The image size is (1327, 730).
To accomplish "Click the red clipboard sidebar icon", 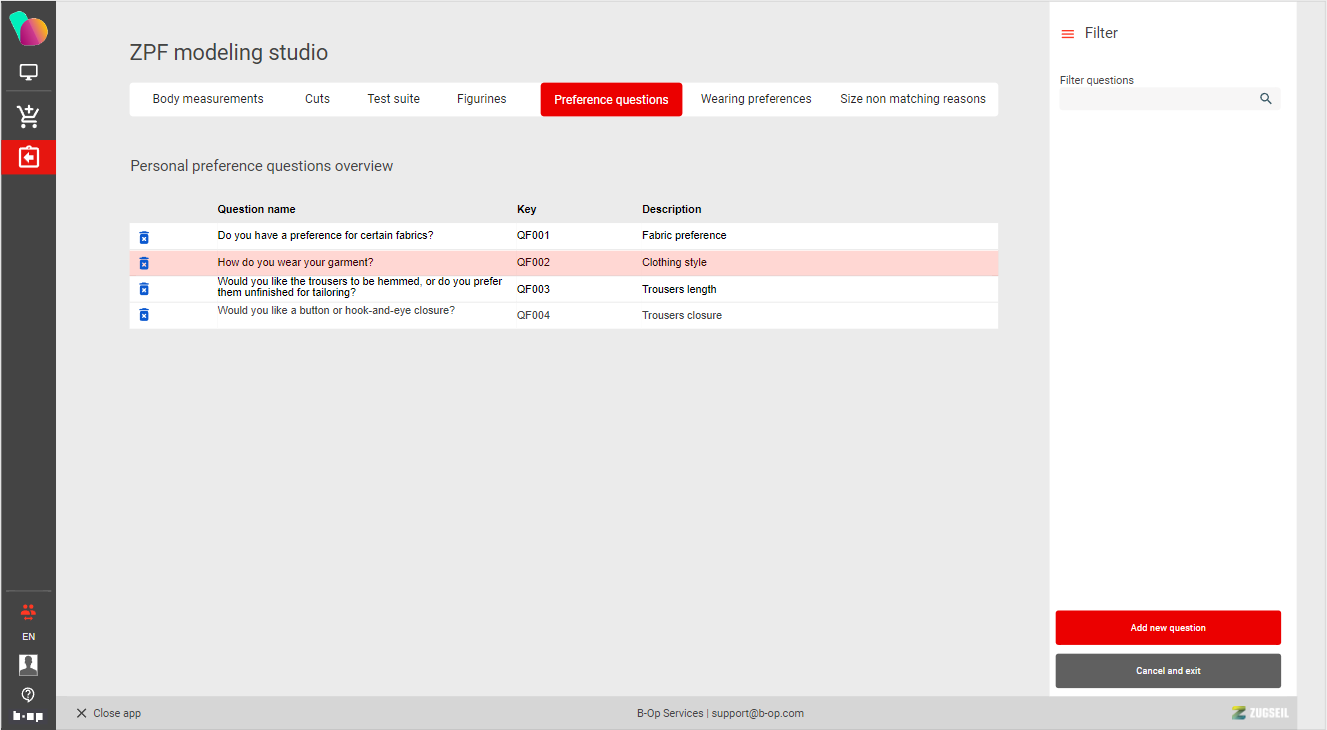I will pos(28,157).
